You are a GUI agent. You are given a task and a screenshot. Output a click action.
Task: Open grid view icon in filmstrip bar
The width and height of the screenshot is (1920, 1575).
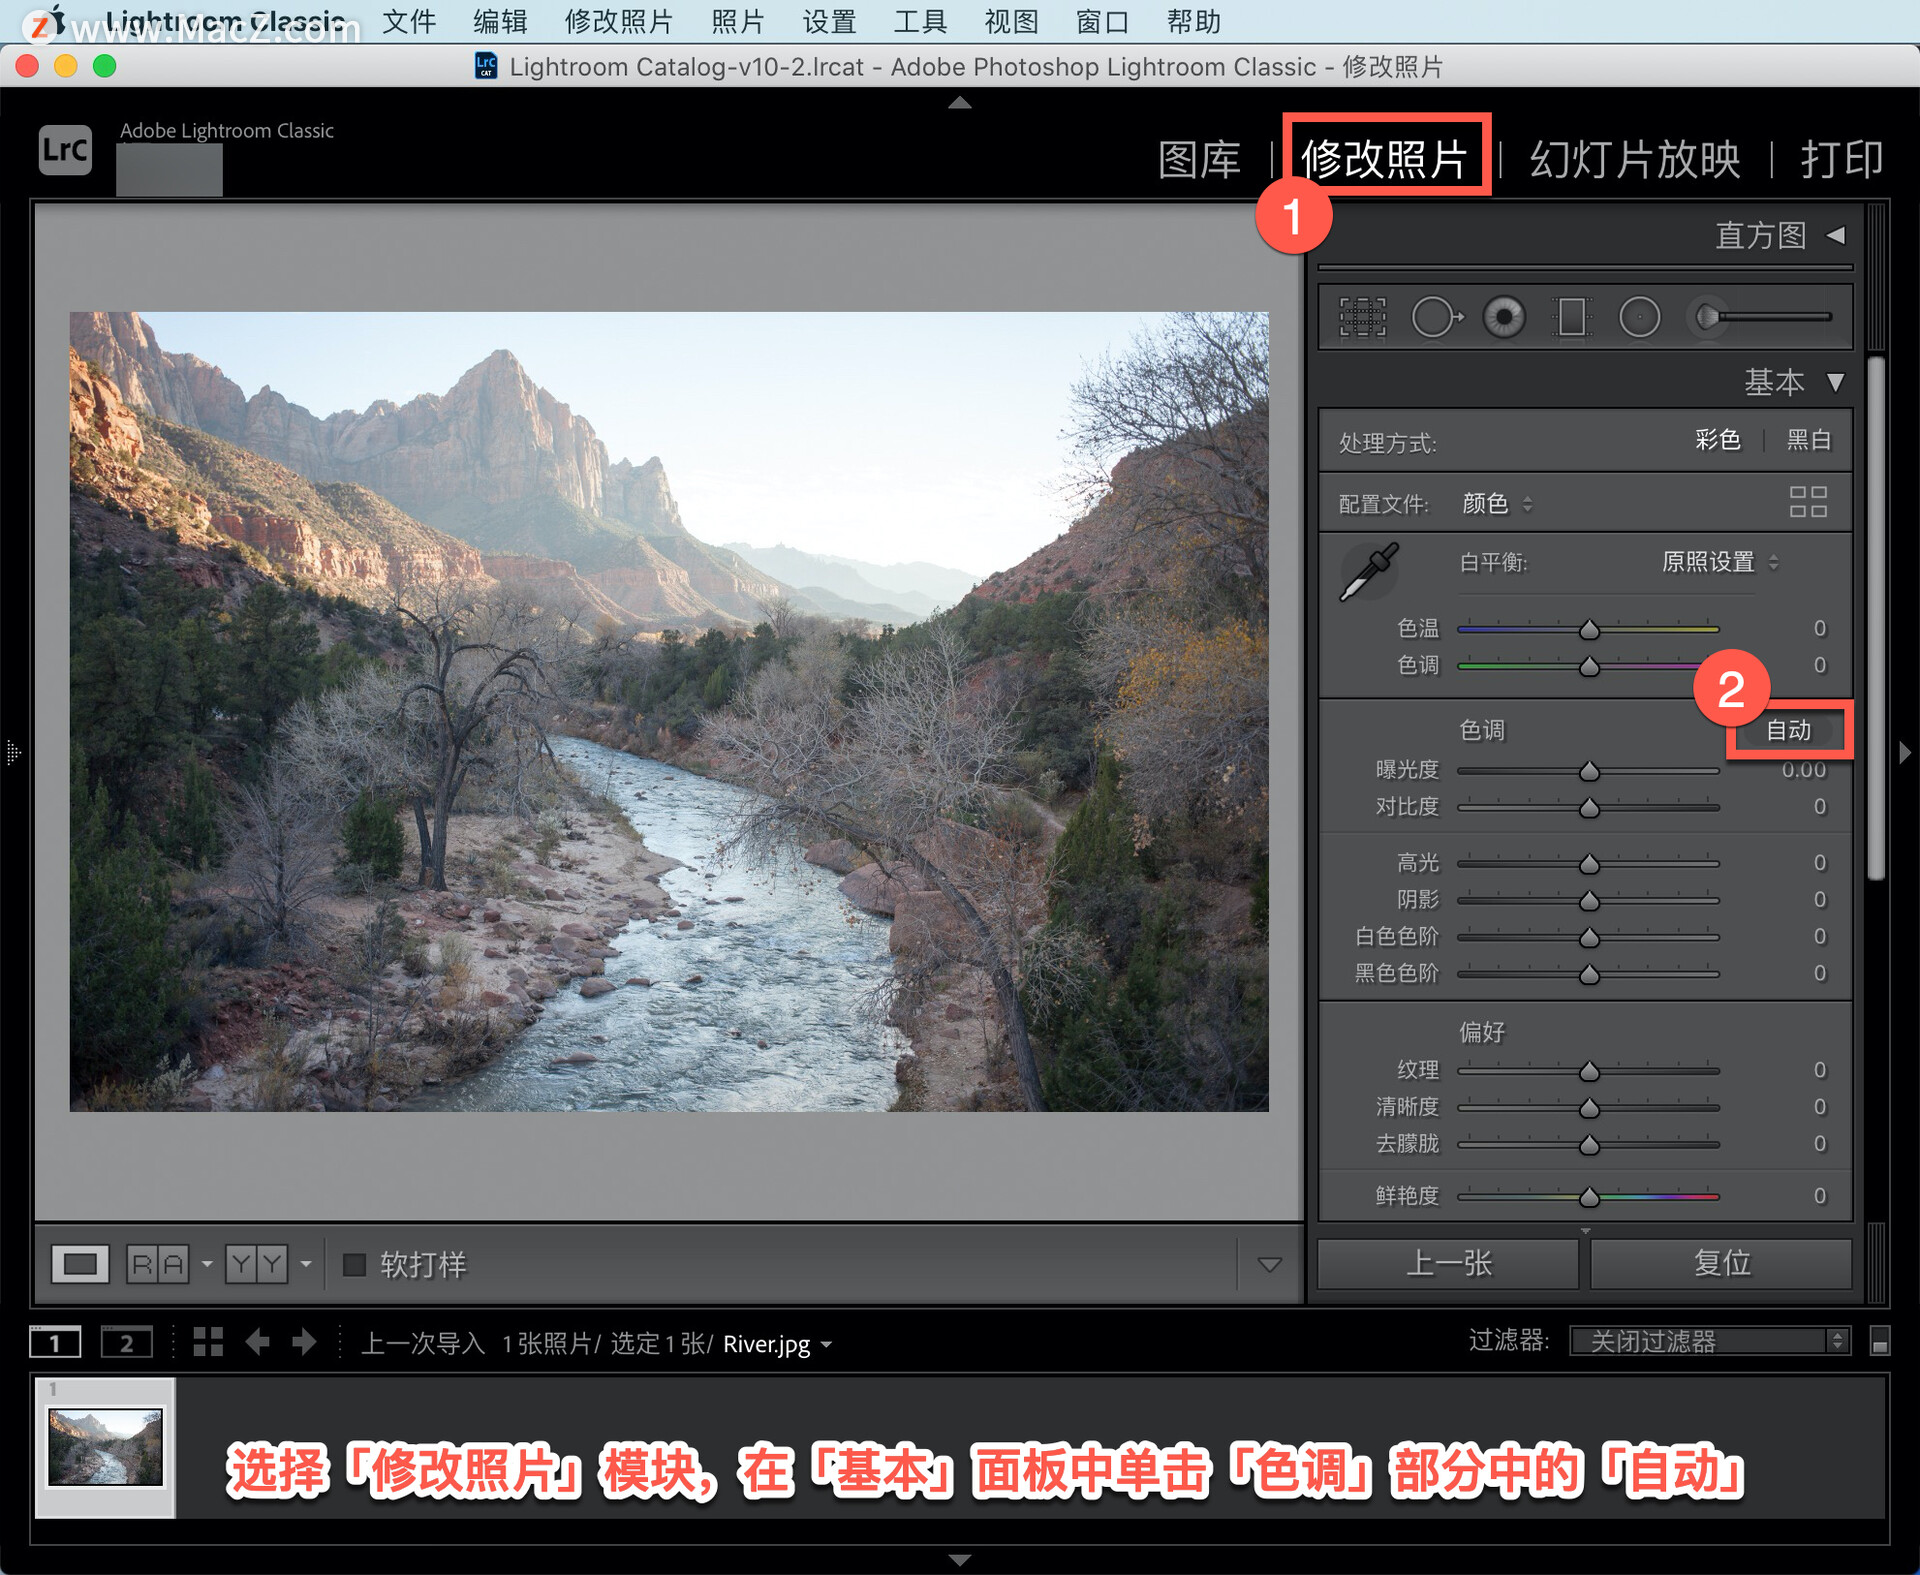tap(208, 1342)
